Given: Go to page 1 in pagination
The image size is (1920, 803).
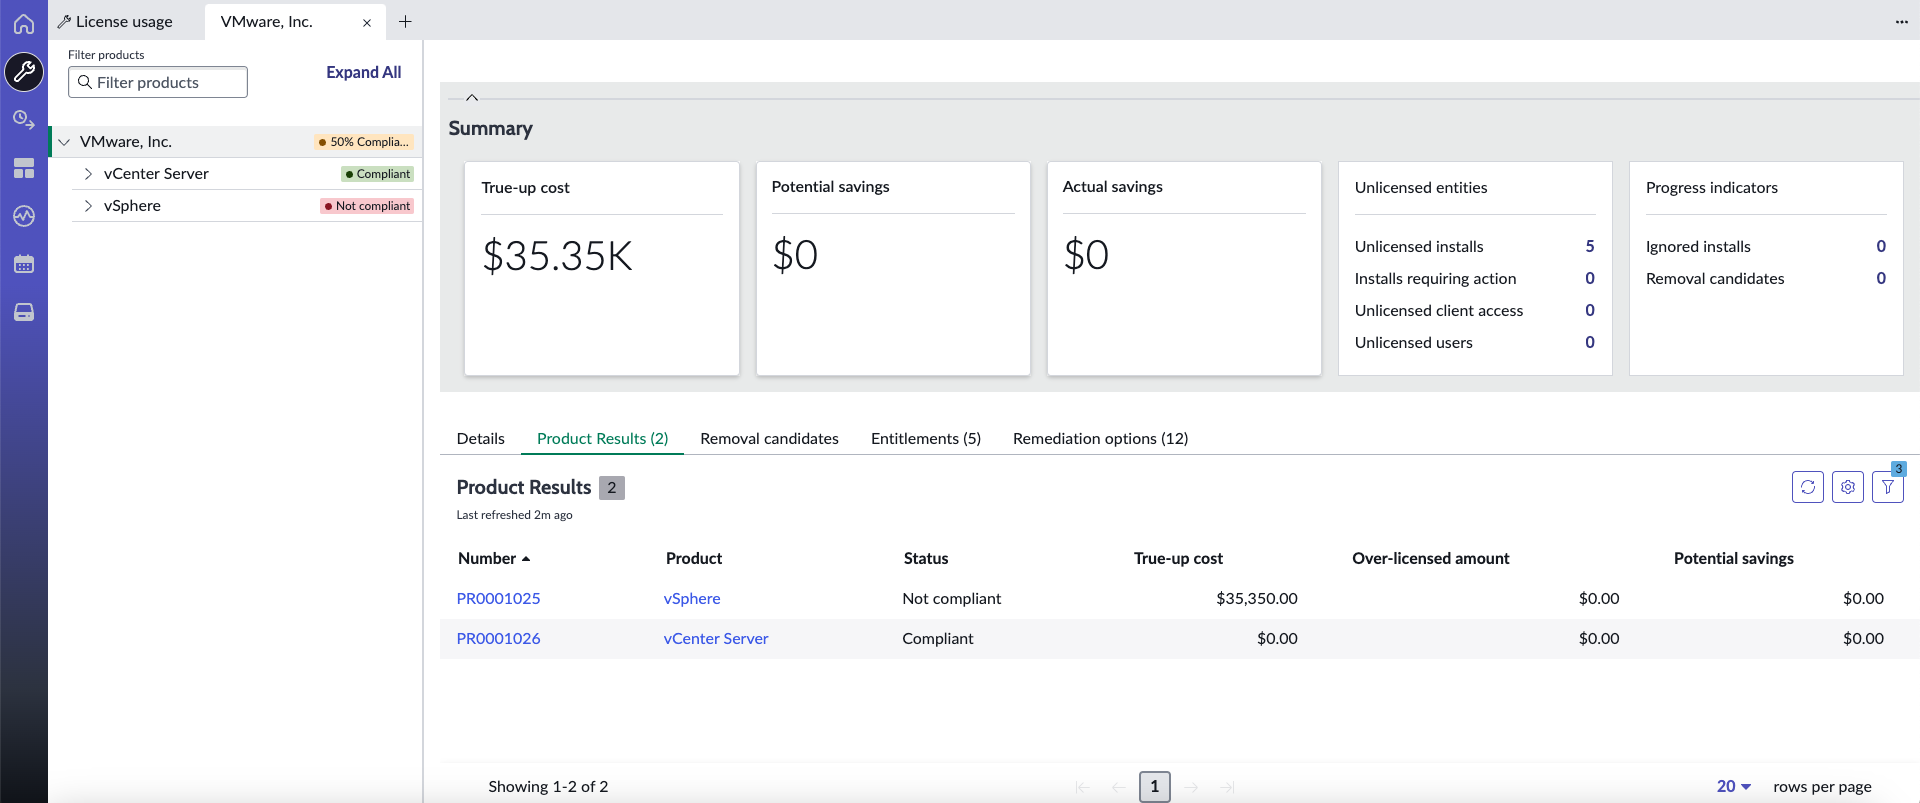Looking at the screenshot, I should click(1155, 786).
